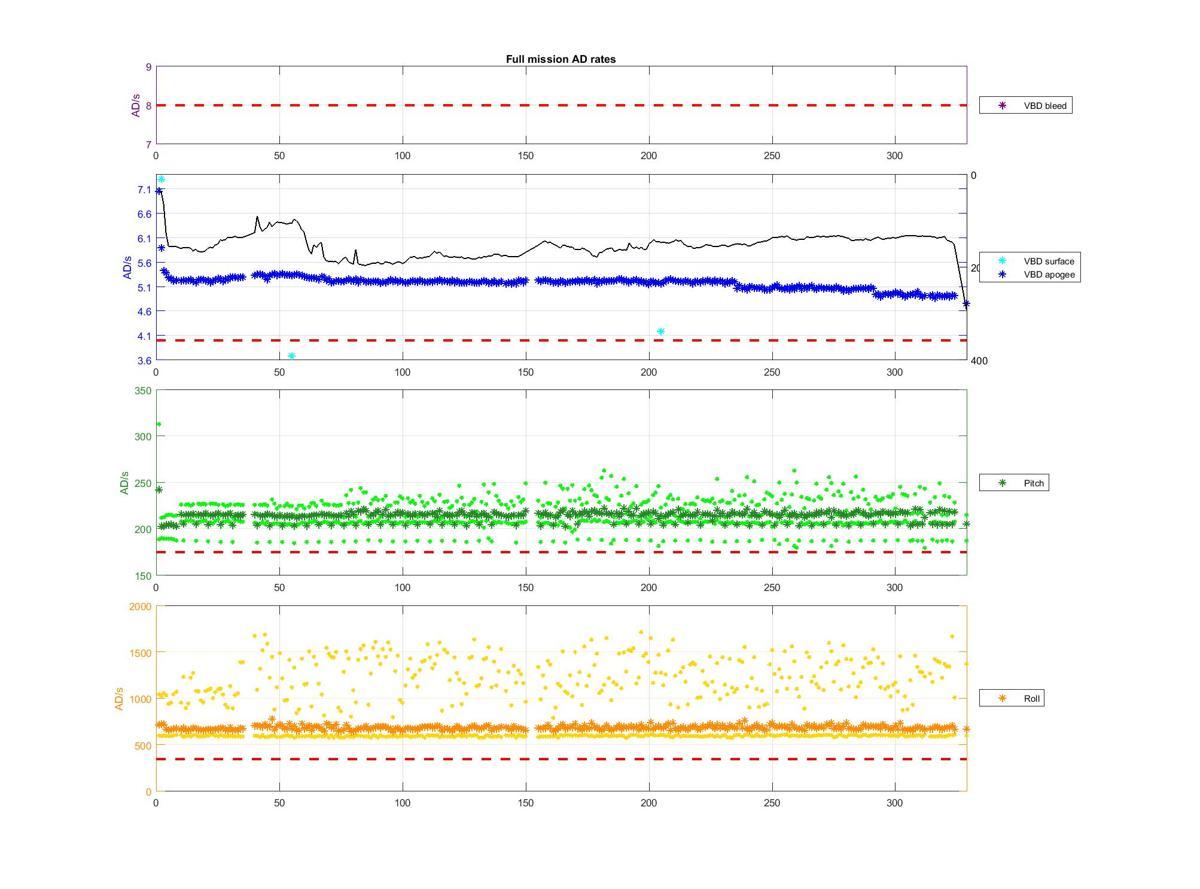Click the 7.1 tick on VBD axis
The height and width of the screenshot is (889, 1200).
(x=145, y=190)
